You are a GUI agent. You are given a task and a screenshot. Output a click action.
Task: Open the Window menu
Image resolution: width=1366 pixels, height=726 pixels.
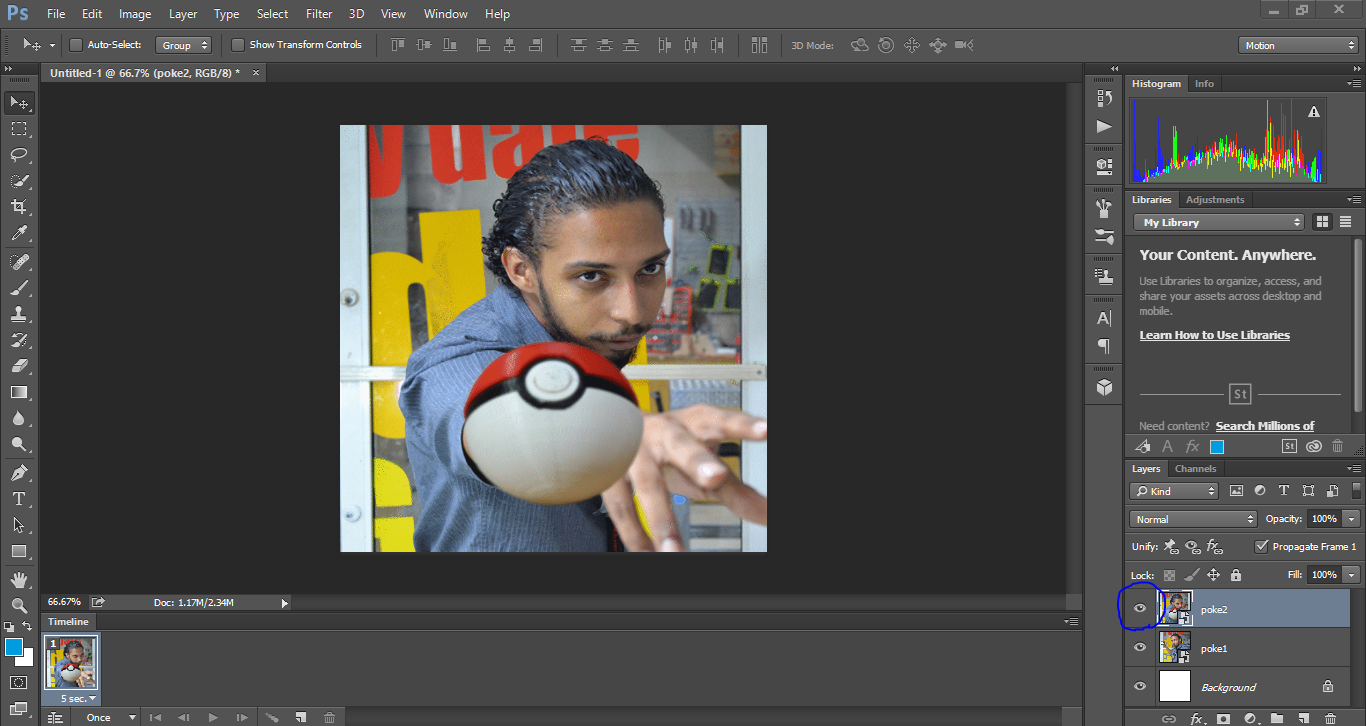(445, 14)
